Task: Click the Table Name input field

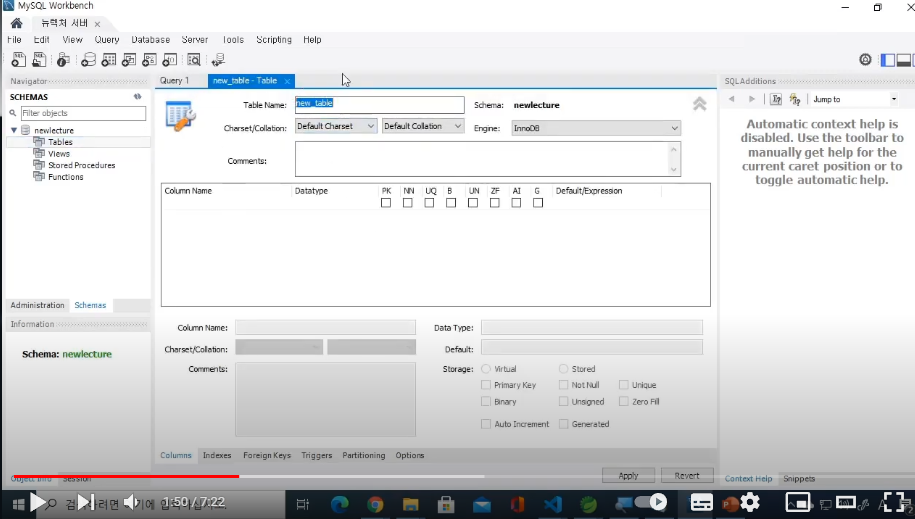Action: 379,105
